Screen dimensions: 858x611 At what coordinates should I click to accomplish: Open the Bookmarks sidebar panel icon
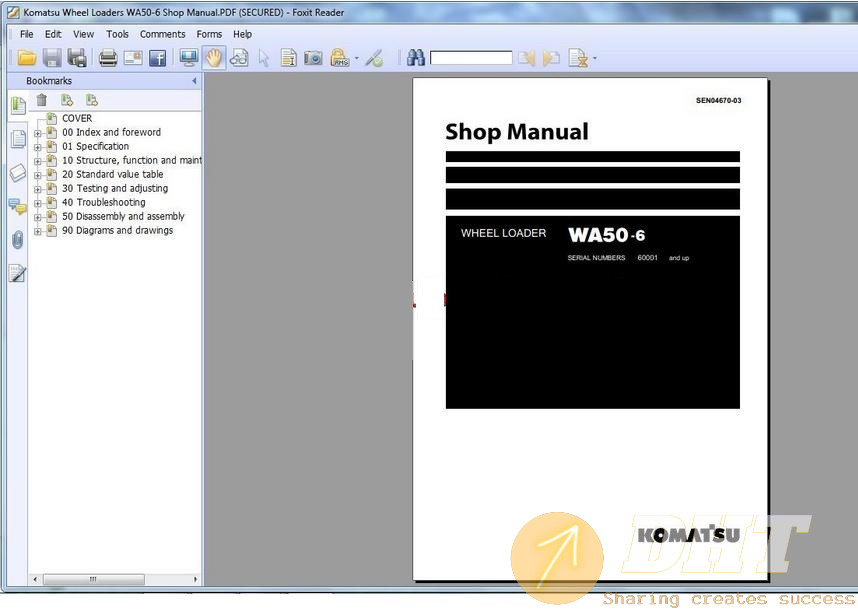[18, 105]
